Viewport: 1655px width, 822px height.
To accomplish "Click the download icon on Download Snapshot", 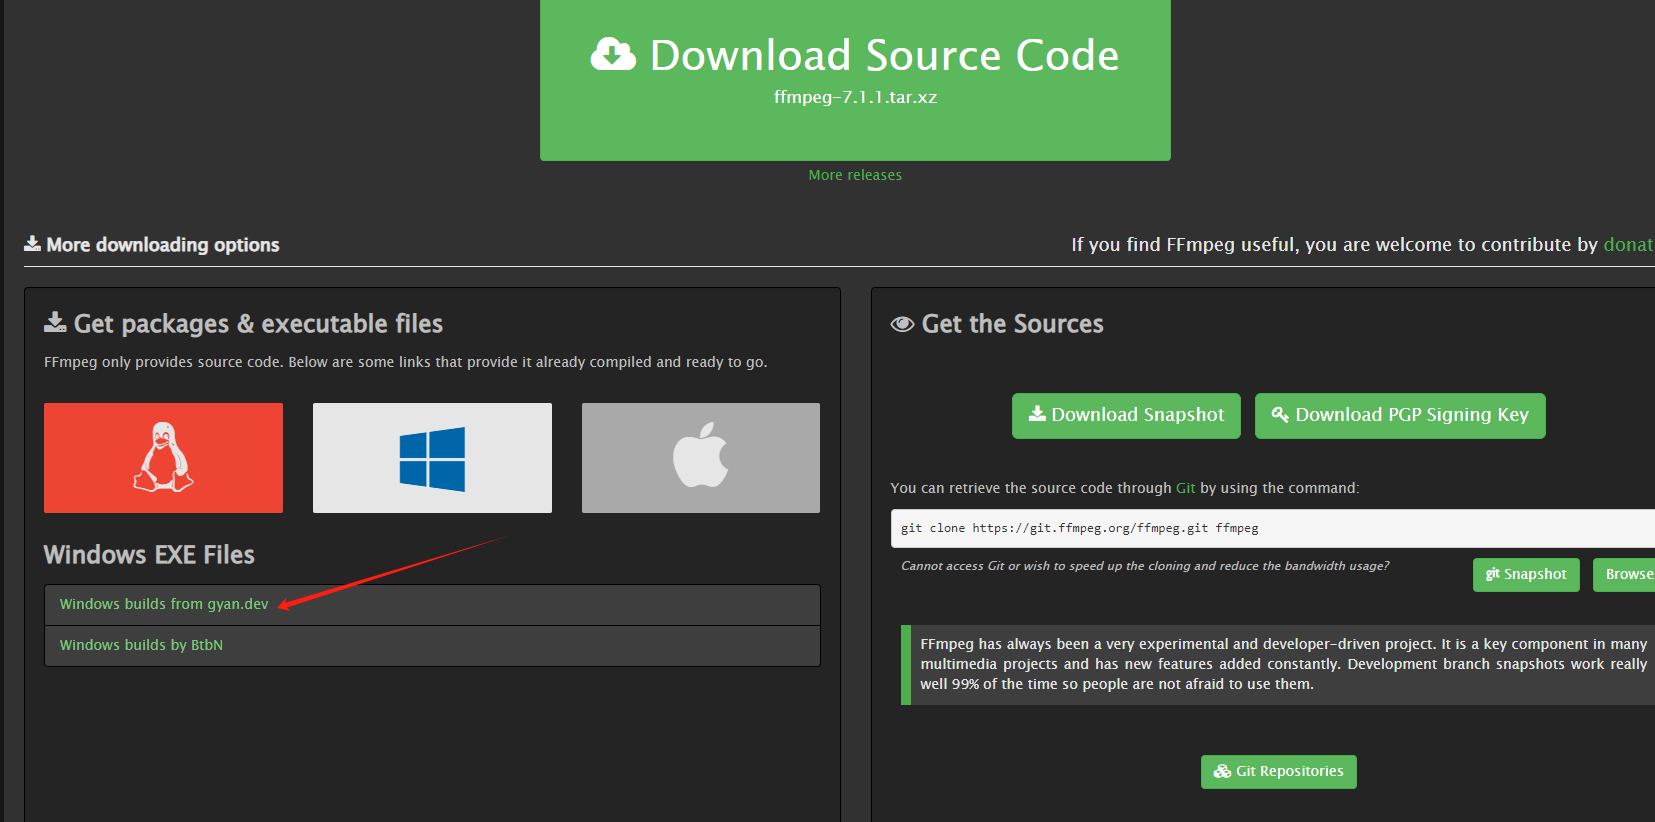I will coord(1037,413).
